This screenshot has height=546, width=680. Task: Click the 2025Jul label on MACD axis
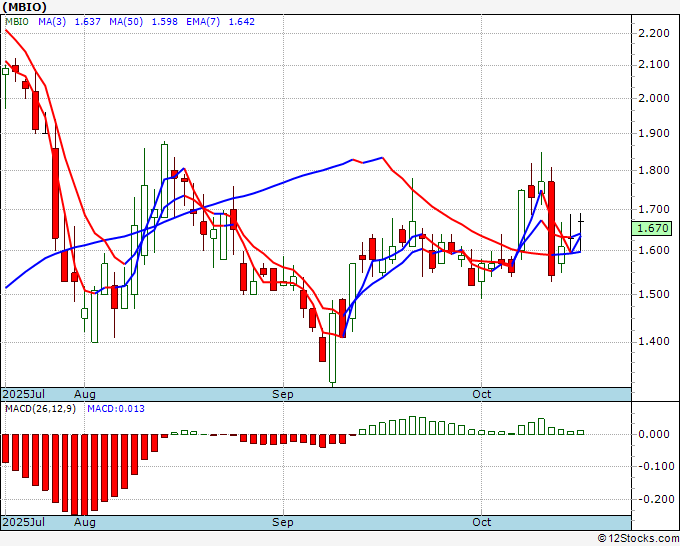pos(24,522)
